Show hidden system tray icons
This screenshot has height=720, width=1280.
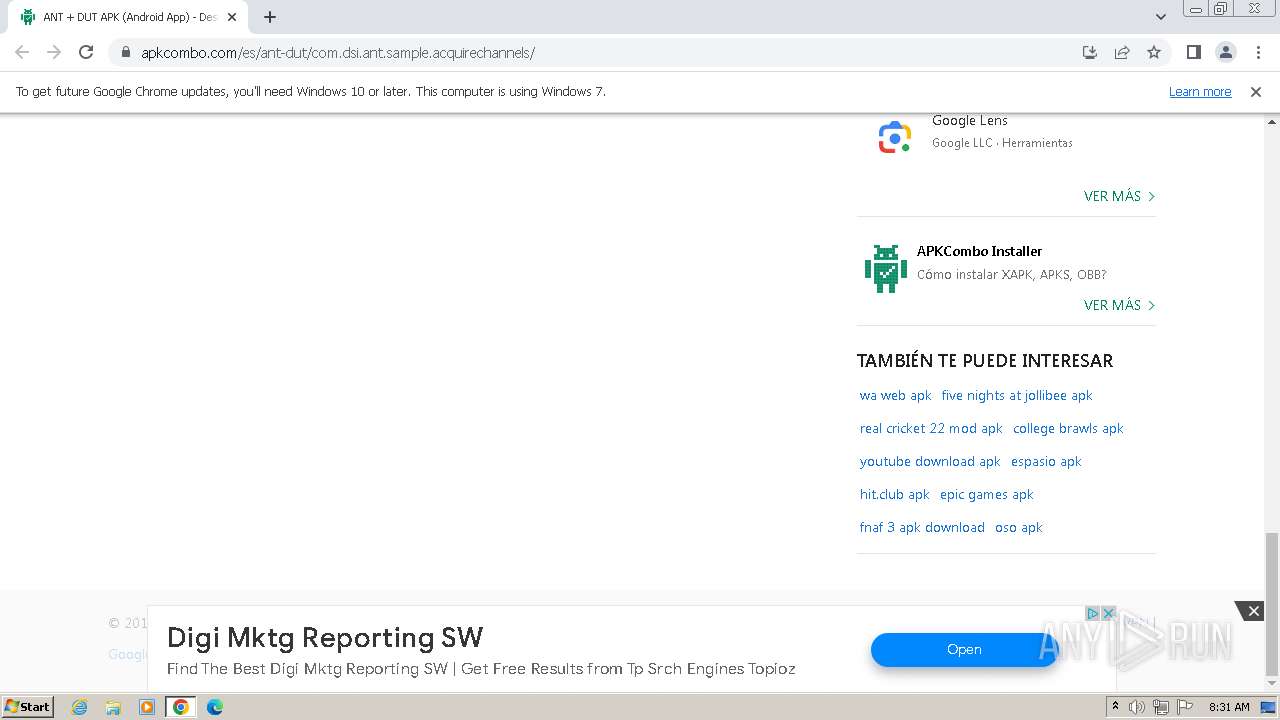pyautogui.click(x=1116, y=707)
